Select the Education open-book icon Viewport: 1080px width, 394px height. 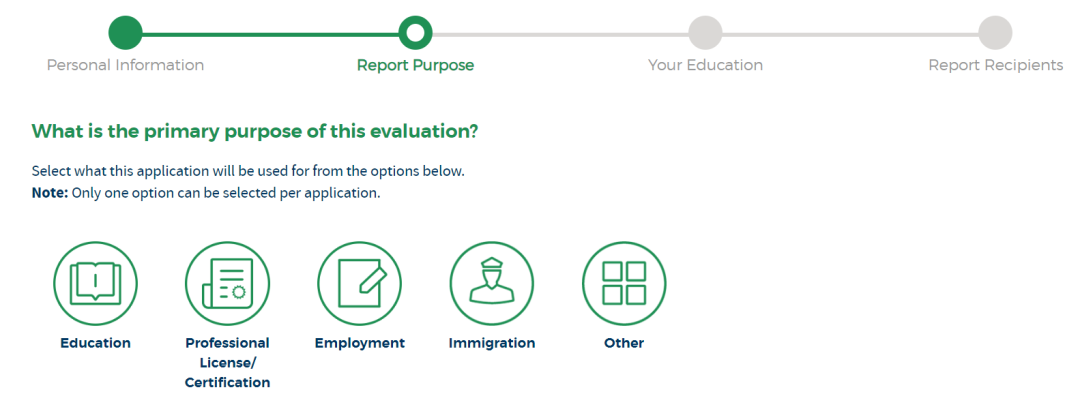pyautogui.click(x=96, y=284)
